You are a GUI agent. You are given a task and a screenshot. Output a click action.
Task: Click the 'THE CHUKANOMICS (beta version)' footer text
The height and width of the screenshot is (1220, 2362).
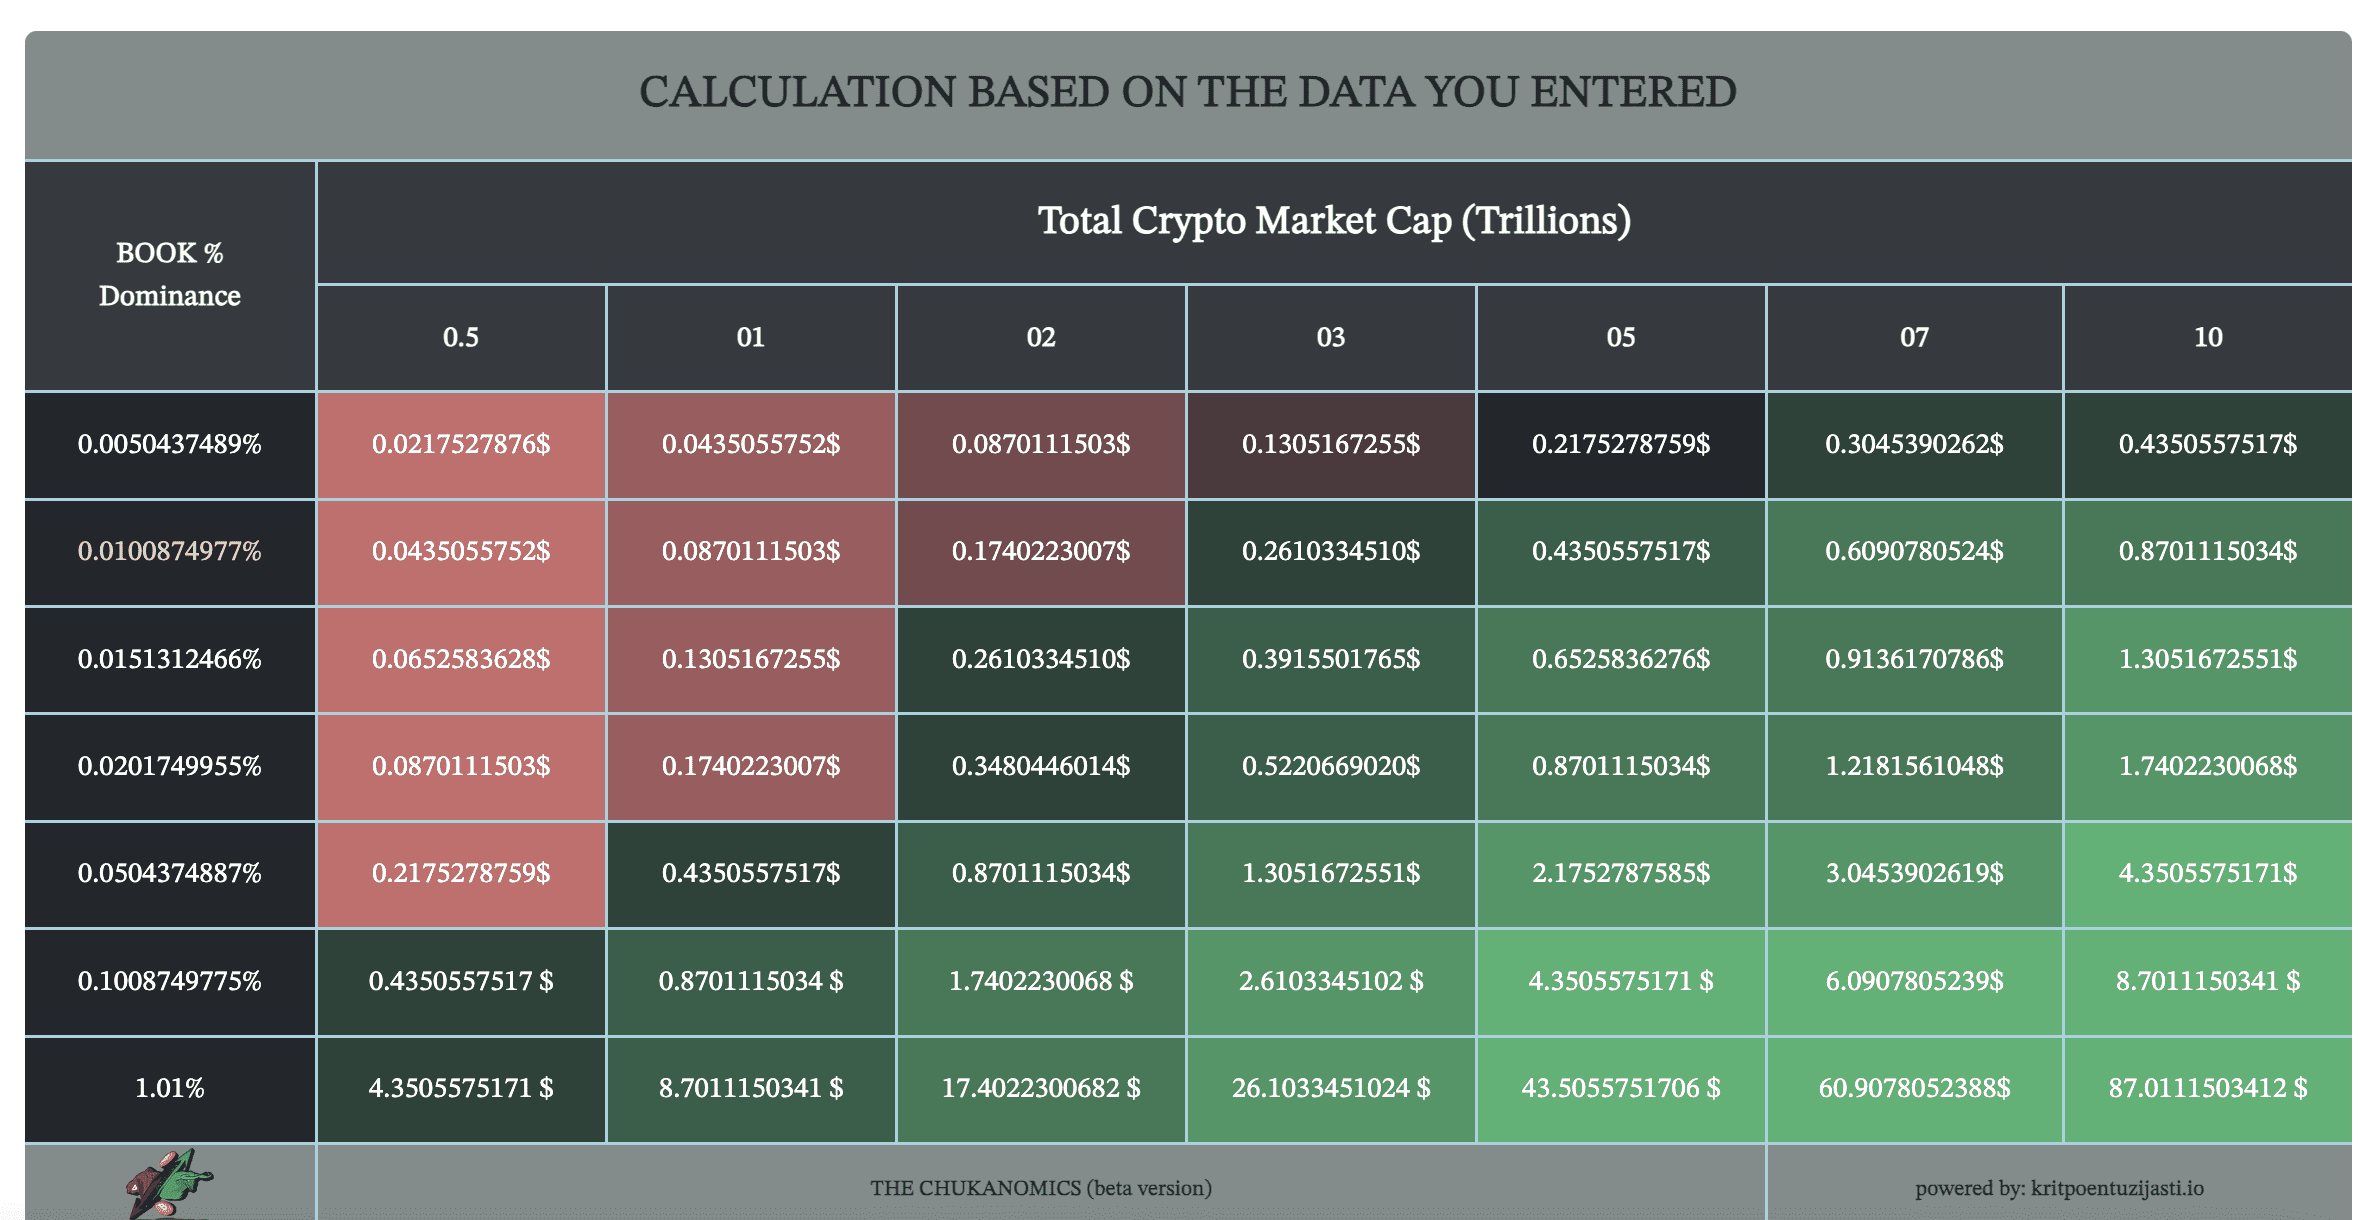1040,1188
